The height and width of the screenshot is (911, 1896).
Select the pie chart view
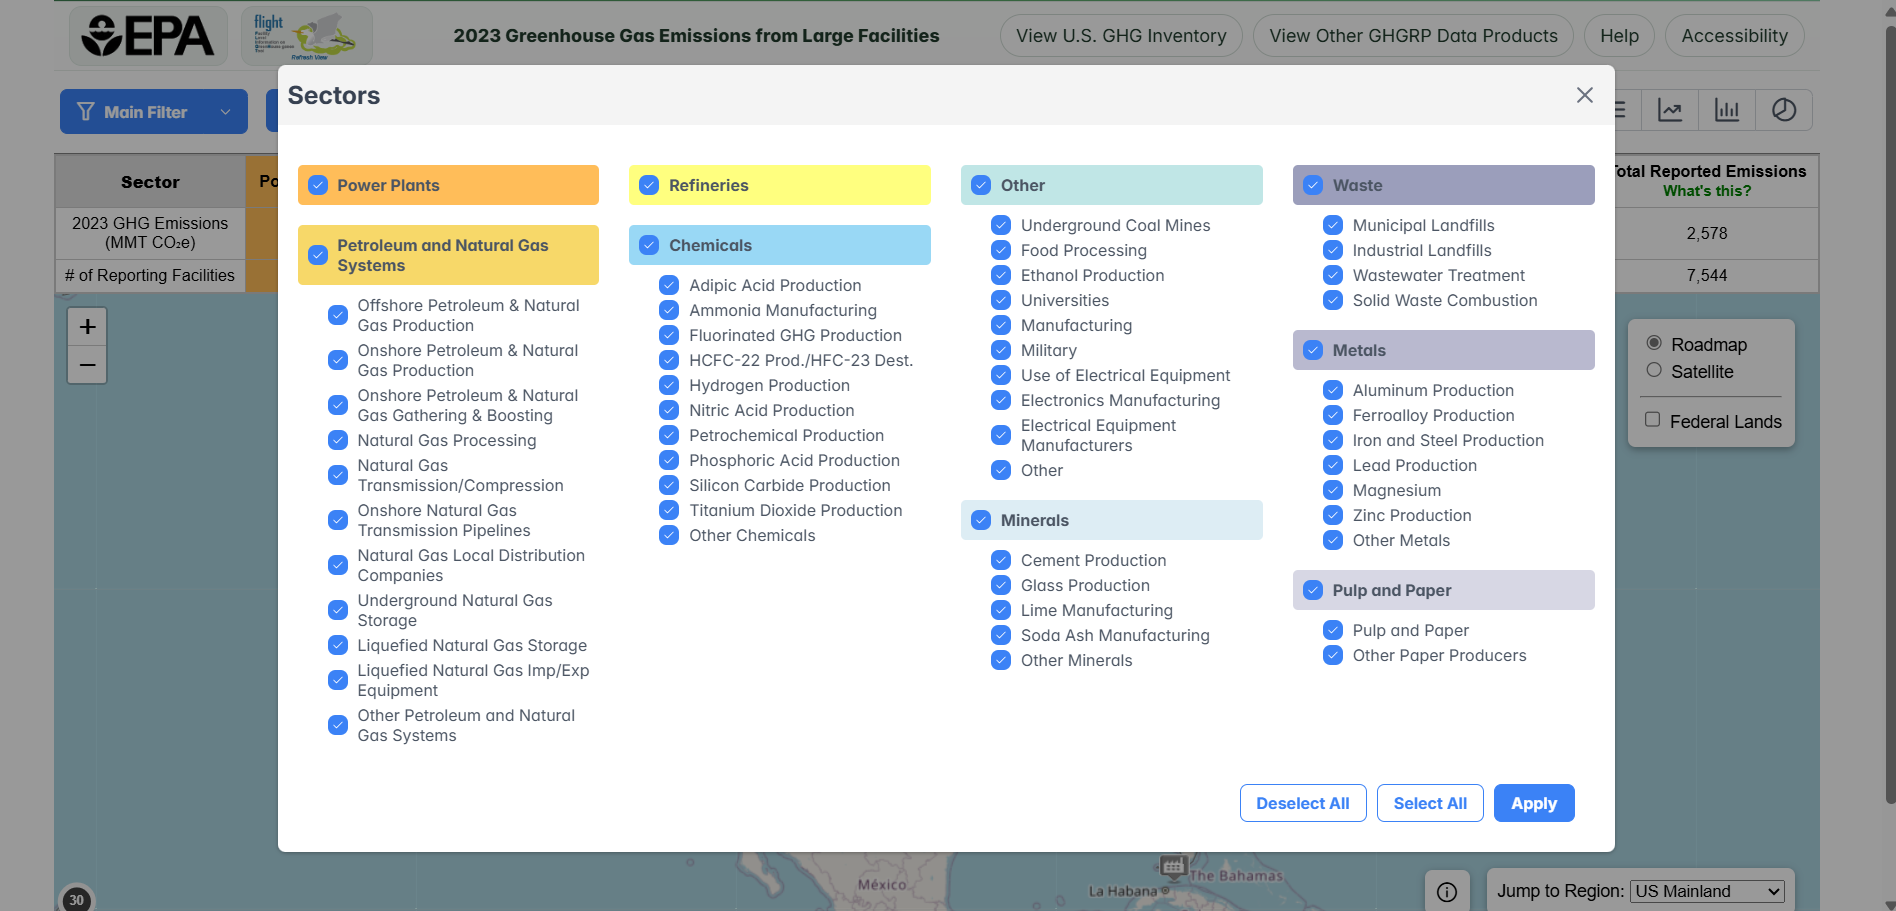click(x=1784, y=110)
